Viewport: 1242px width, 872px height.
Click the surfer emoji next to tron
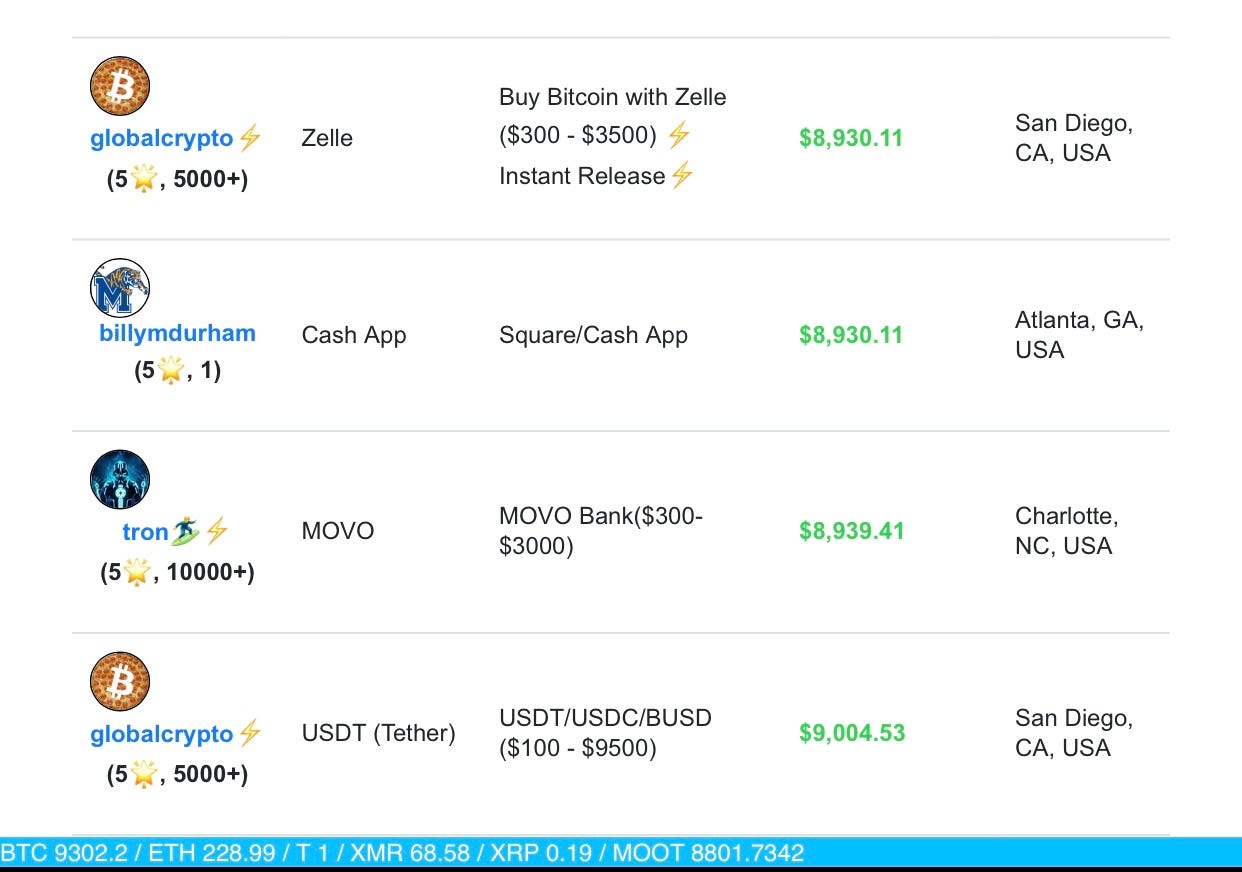pos(185,532)
